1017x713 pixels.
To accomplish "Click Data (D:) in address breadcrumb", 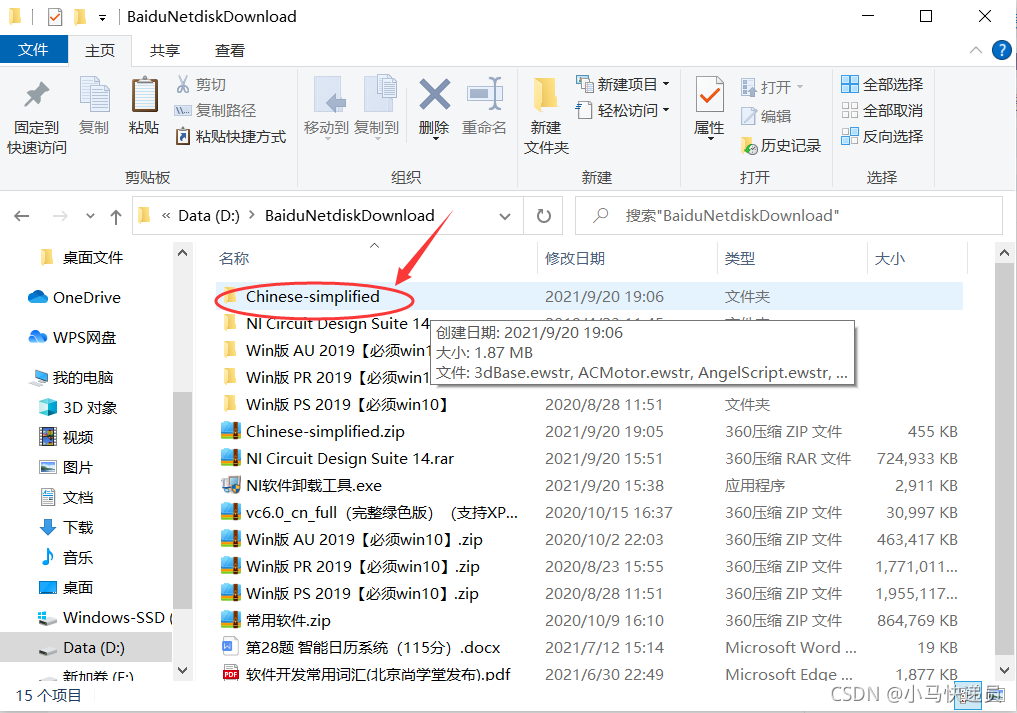I will coord(209,215).
